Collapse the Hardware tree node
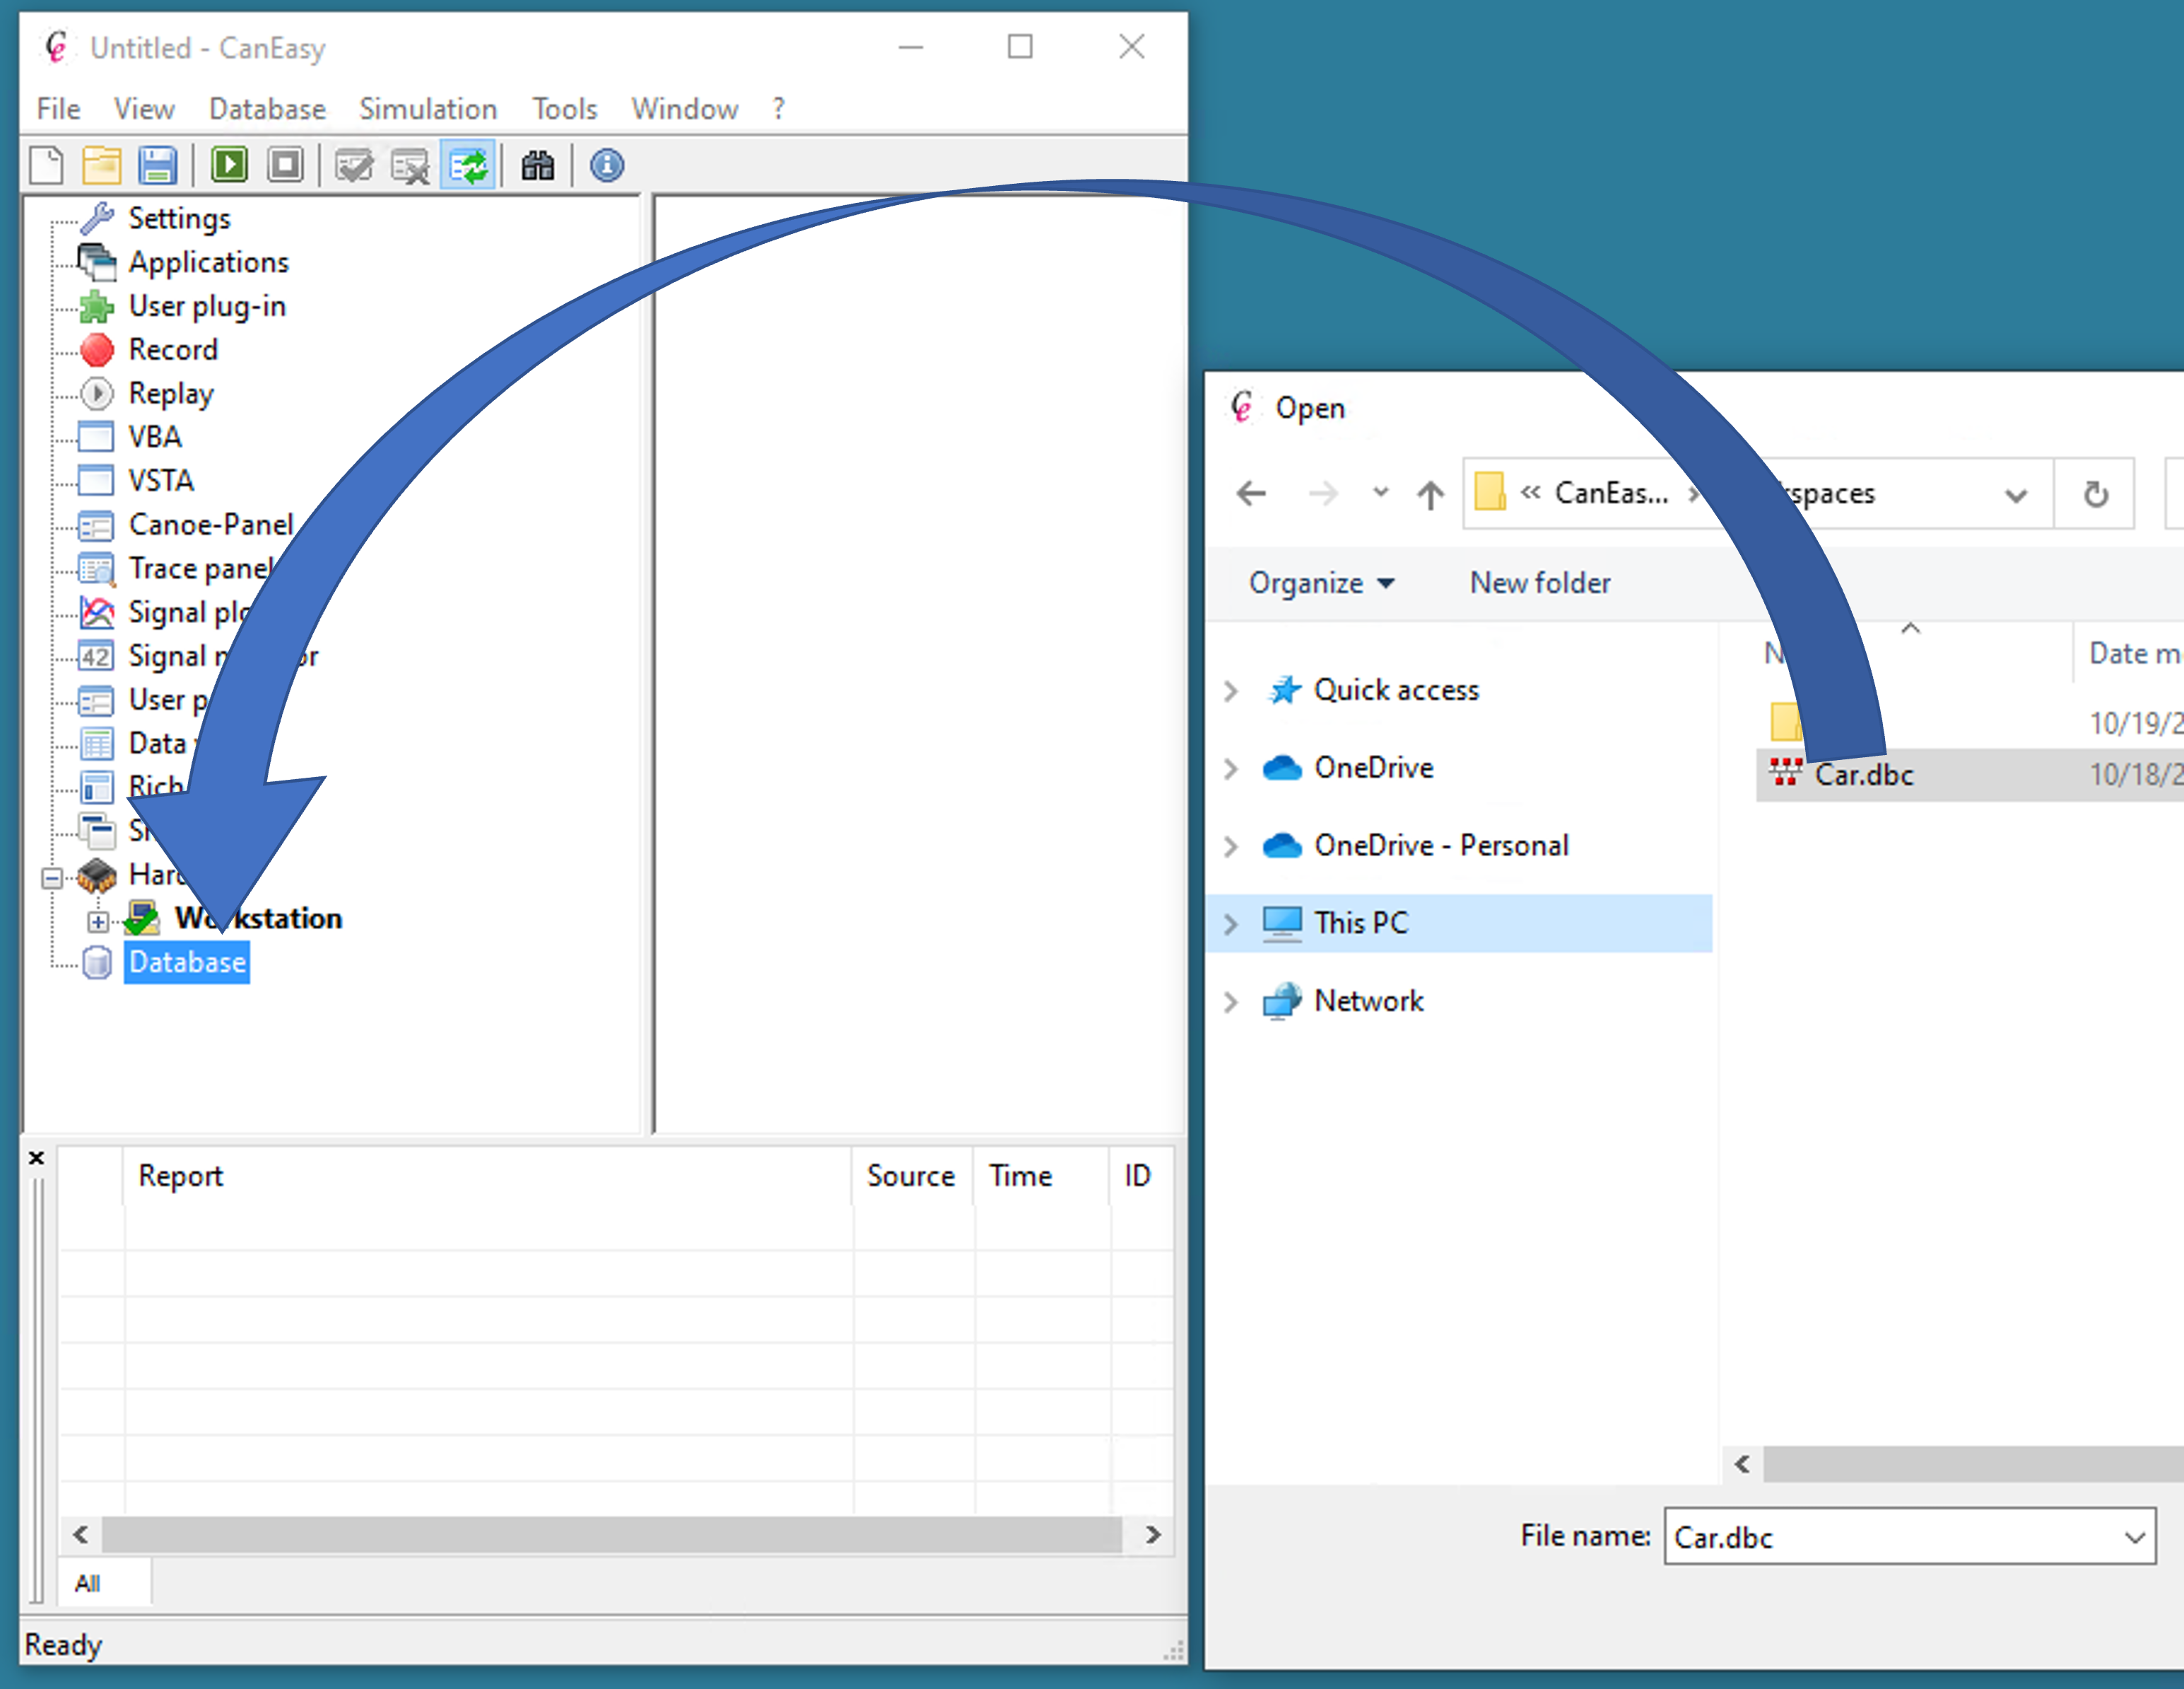Screen dimensions: 2184x1689 tap(51, 878)
